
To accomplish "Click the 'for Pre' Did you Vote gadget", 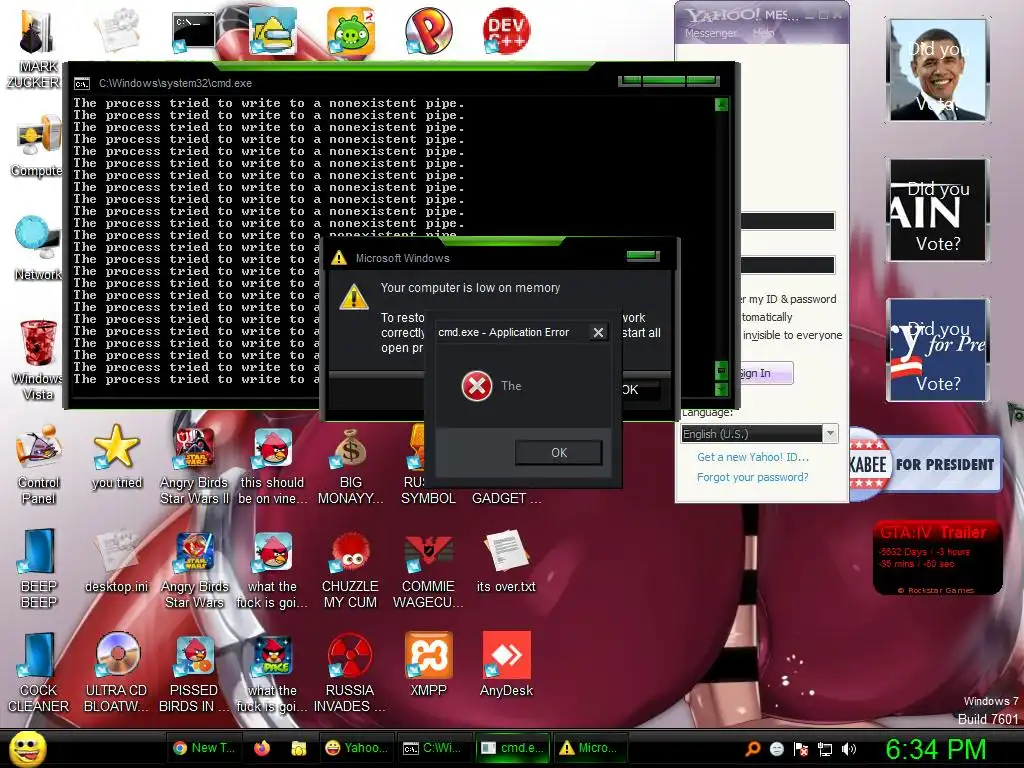I will pyautogui.click(x=938, y=349).
